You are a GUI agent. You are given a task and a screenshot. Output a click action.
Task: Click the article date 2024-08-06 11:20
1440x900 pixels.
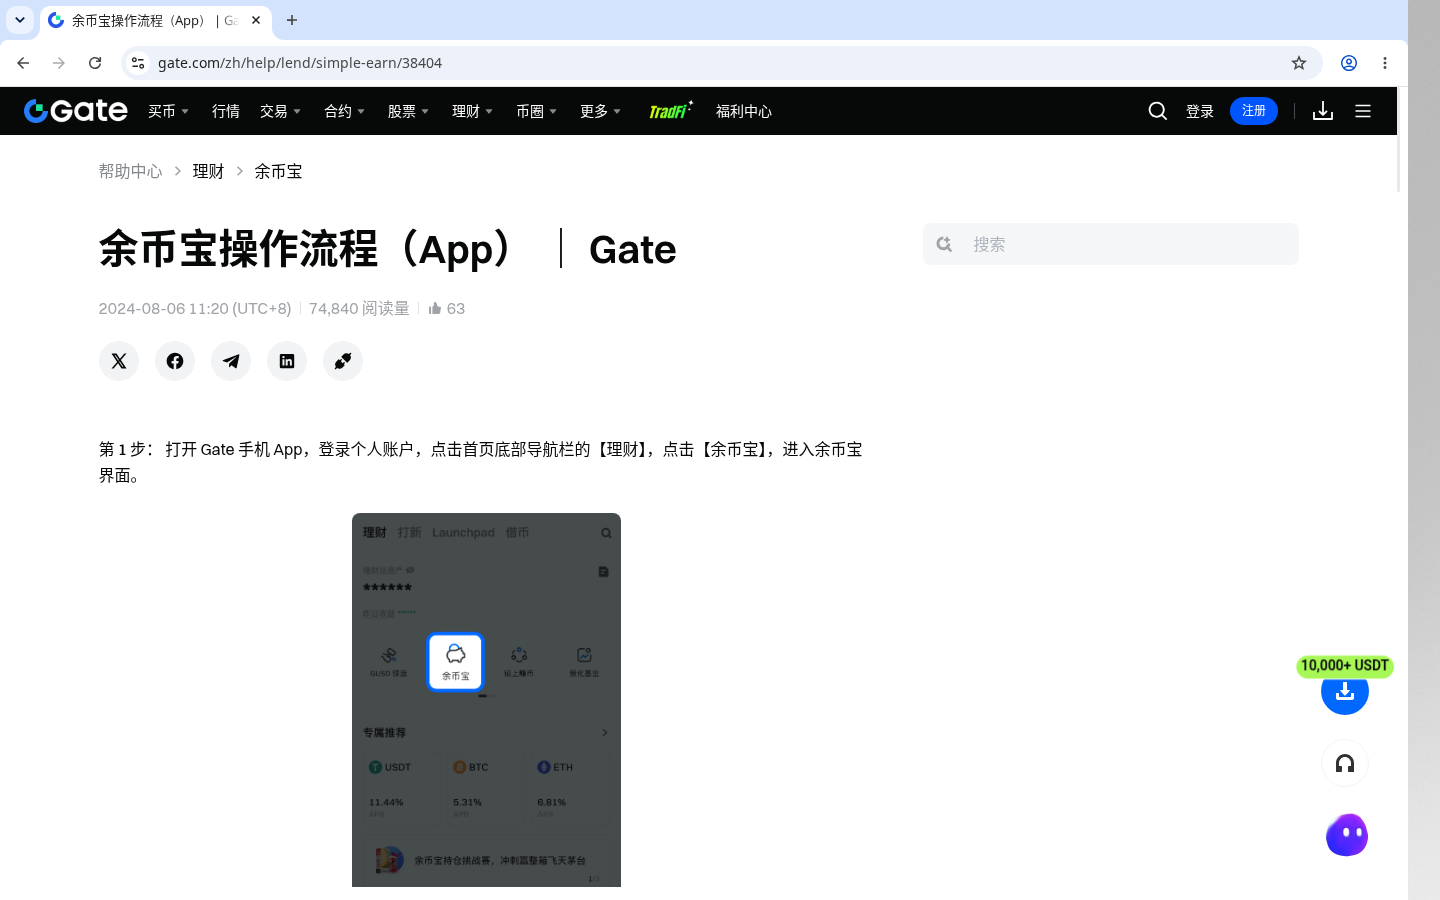195,308
